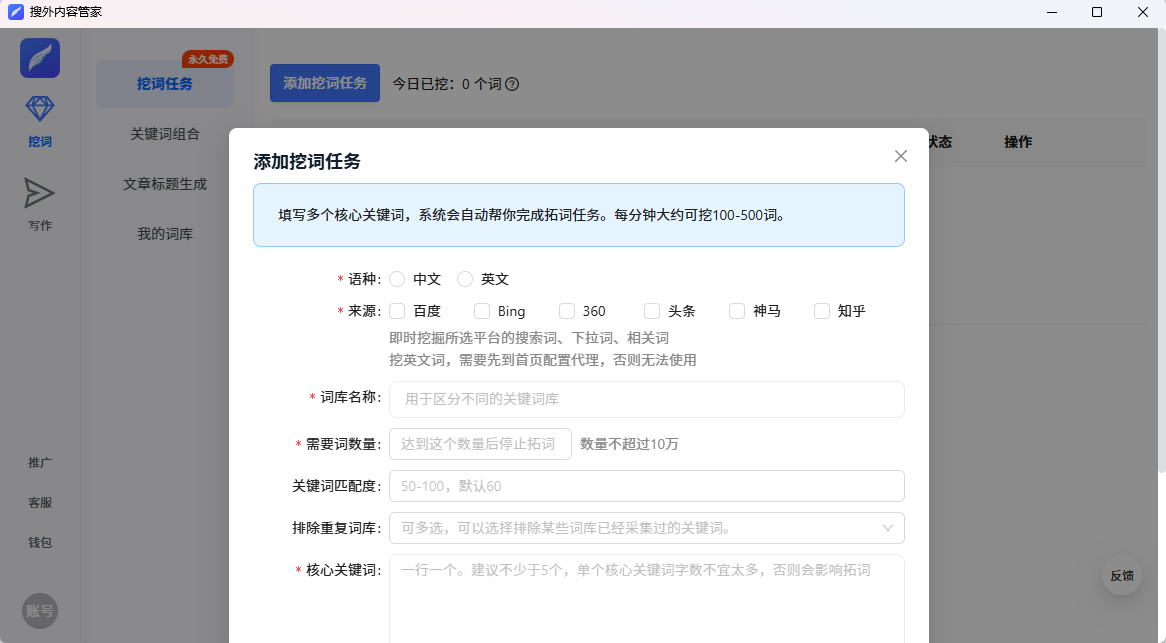
Task: Click the 添加挖词任务 blue button
Action: click(x=325, y=83)
